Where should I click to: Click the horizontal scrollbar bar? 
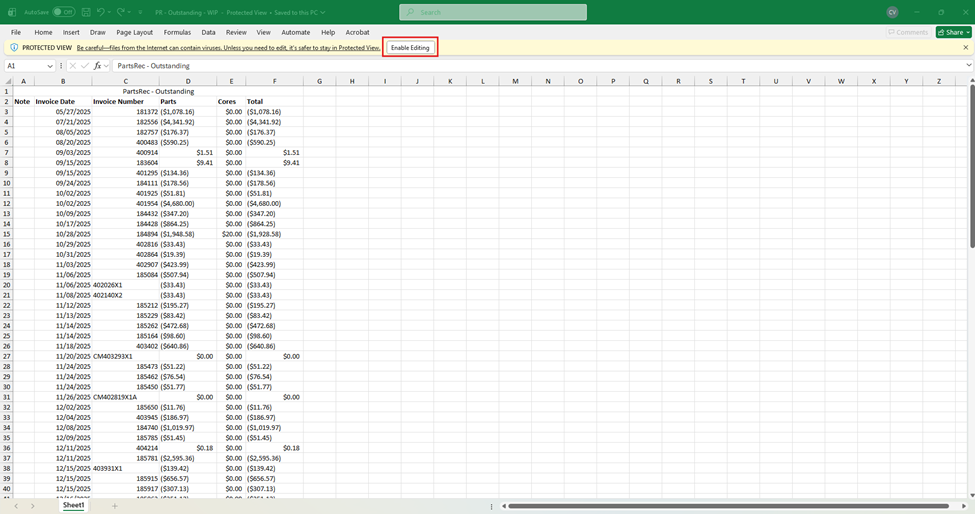(728, 506)
